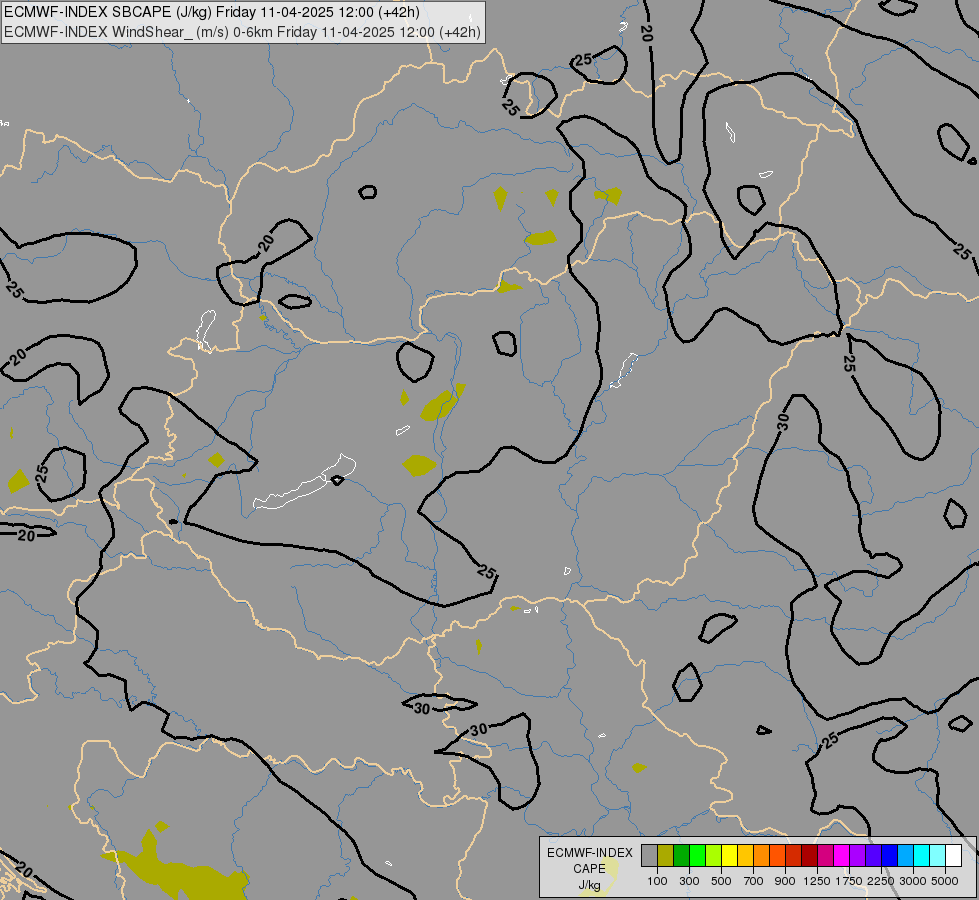Click the orange swatch right of the 700 tick
979x900 pixels.
[761, 855]
